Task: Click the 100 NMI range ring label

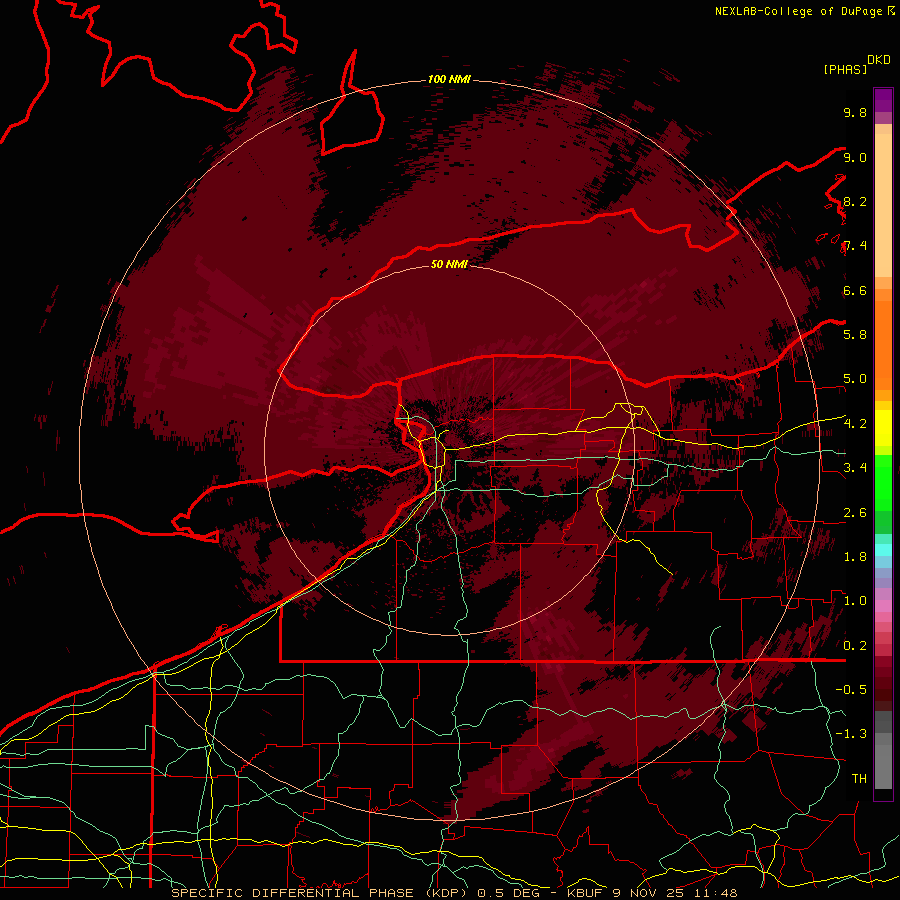Action: 449,79
